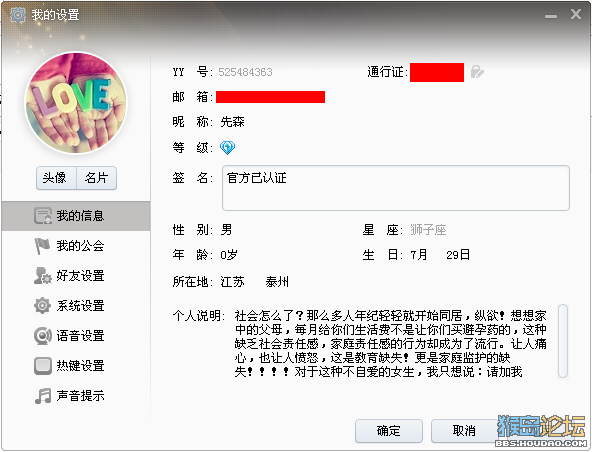Expand the birthday month selector 7月
The image size is (592, 452).
pyautogui.click(x=419, y=255)
